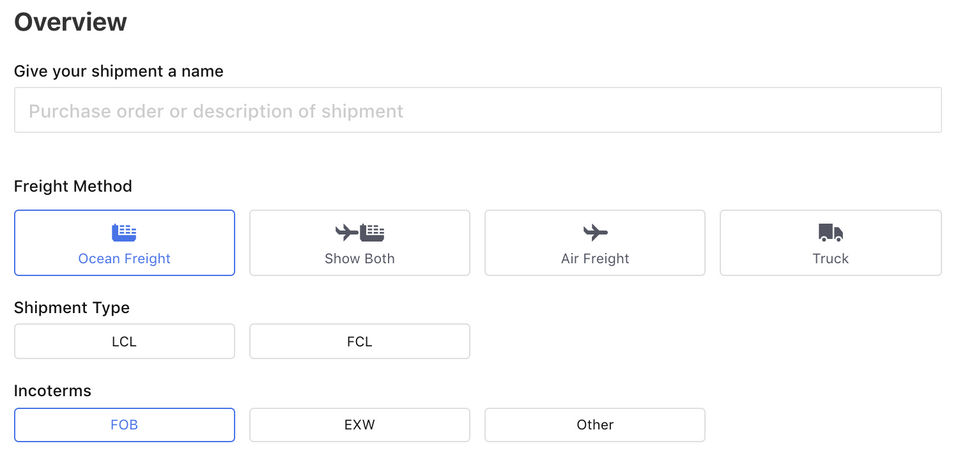Image resolution: width=960 pixels, height=469 pixels.
Task: Focus the shipment name input field
Action: (x=477, y=111)
